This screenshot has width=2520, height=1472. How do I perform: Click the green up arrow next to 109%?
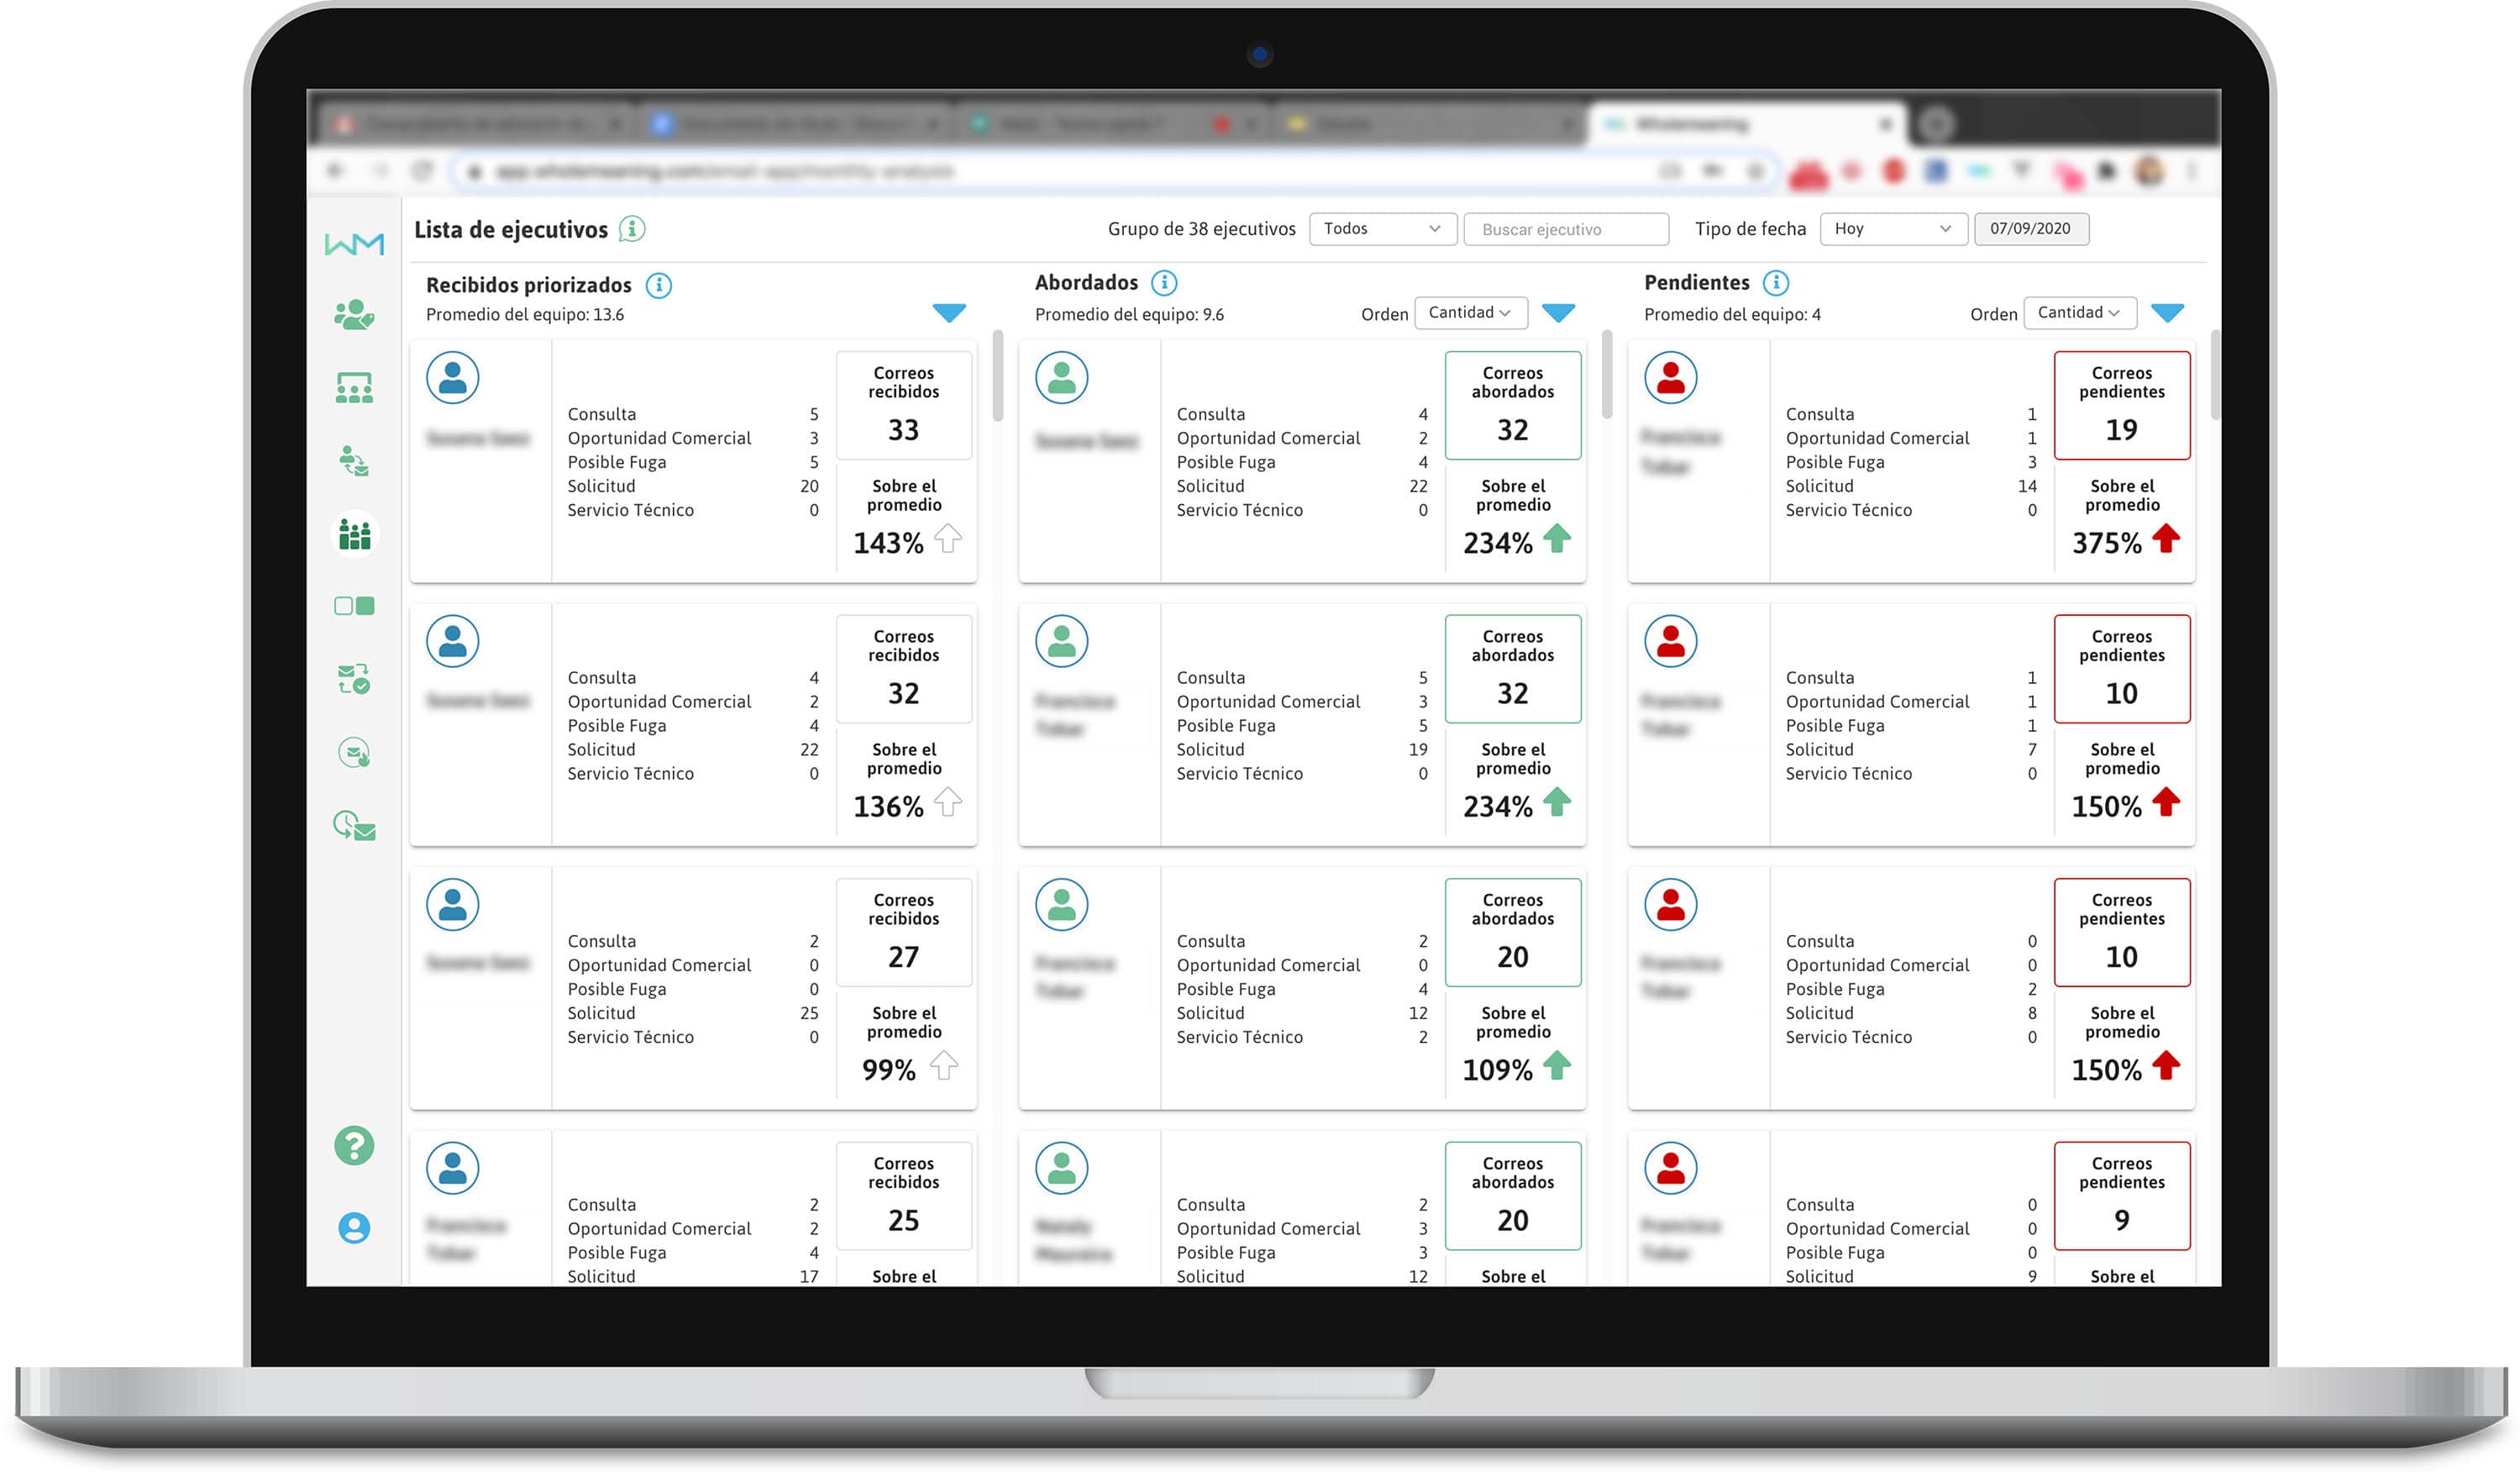click(1557, 1066)
